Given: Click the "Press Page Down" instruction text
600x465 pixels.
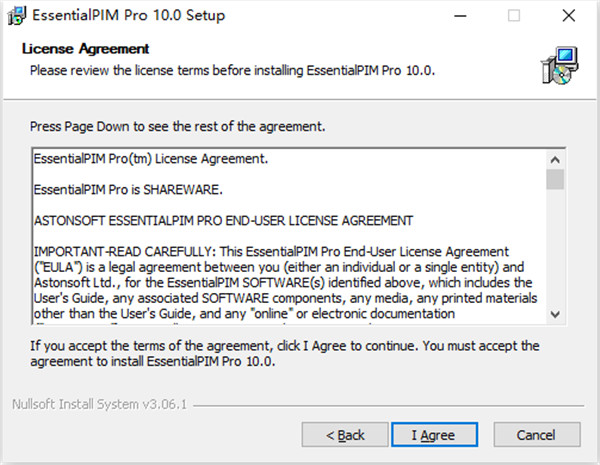Looking at the screenshot, I should pos(177,128).
